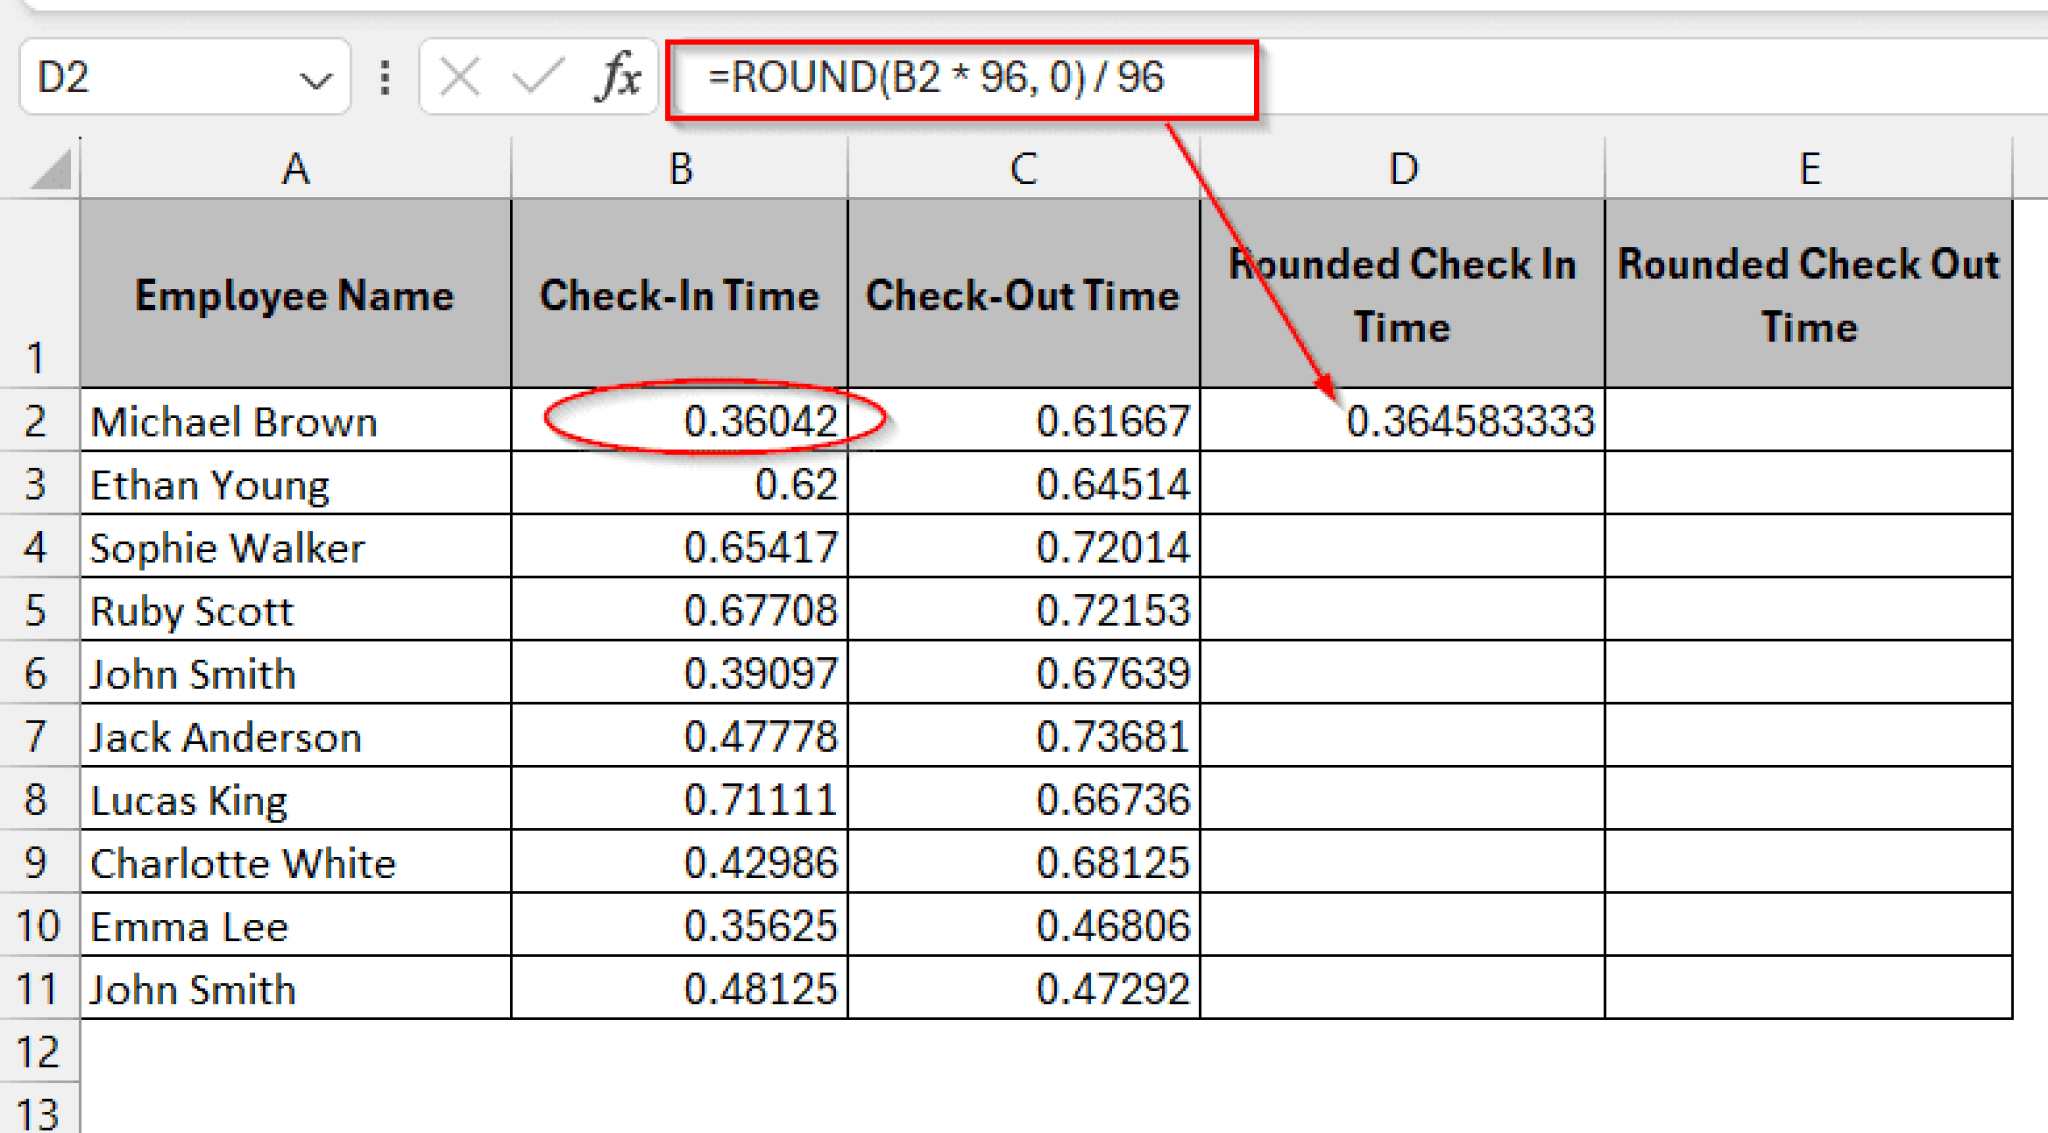Click row 5 header number
This screenshot has height=1133, width=2048.
pyautogui.click(x=38, y=610)
